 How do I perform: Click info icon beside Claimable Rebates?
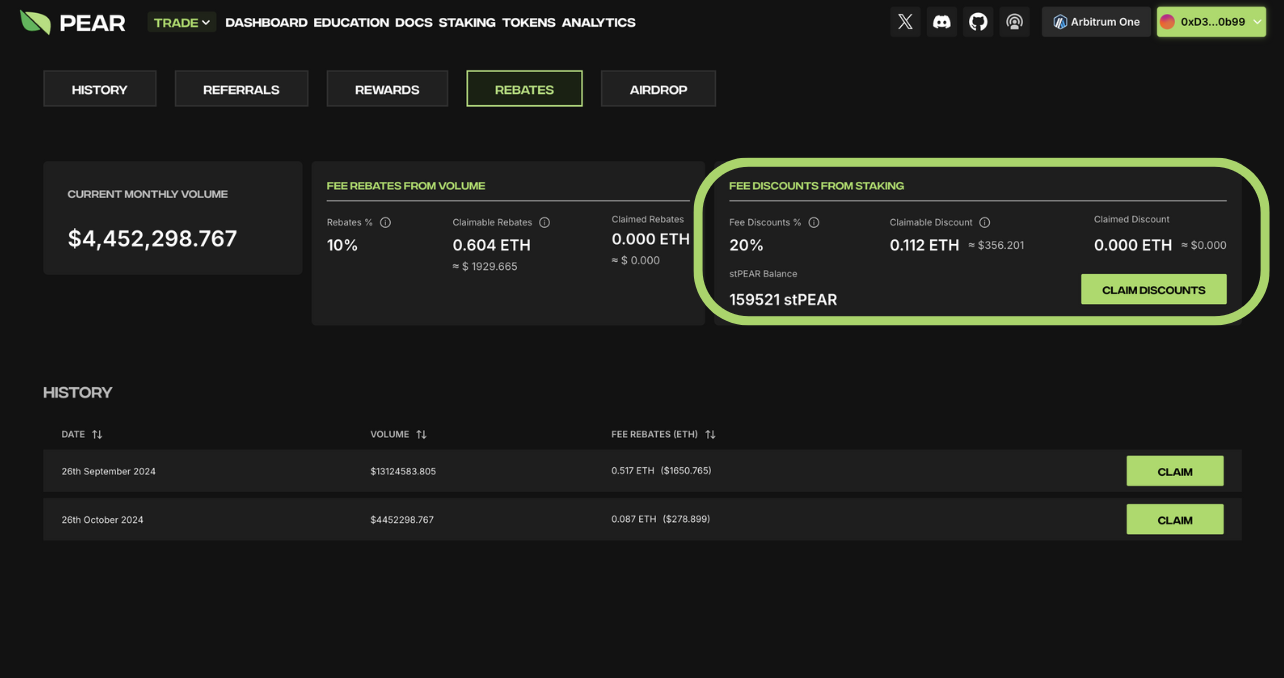pyautogui.click(x=544, y=222)
